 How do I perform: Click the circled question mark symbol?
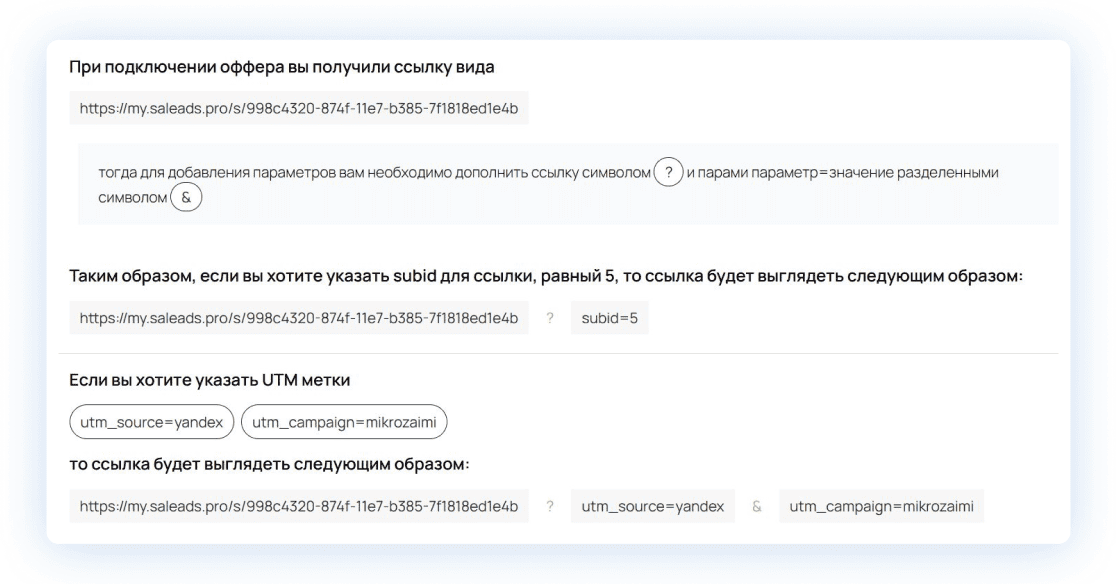click(x=668, y=172)
